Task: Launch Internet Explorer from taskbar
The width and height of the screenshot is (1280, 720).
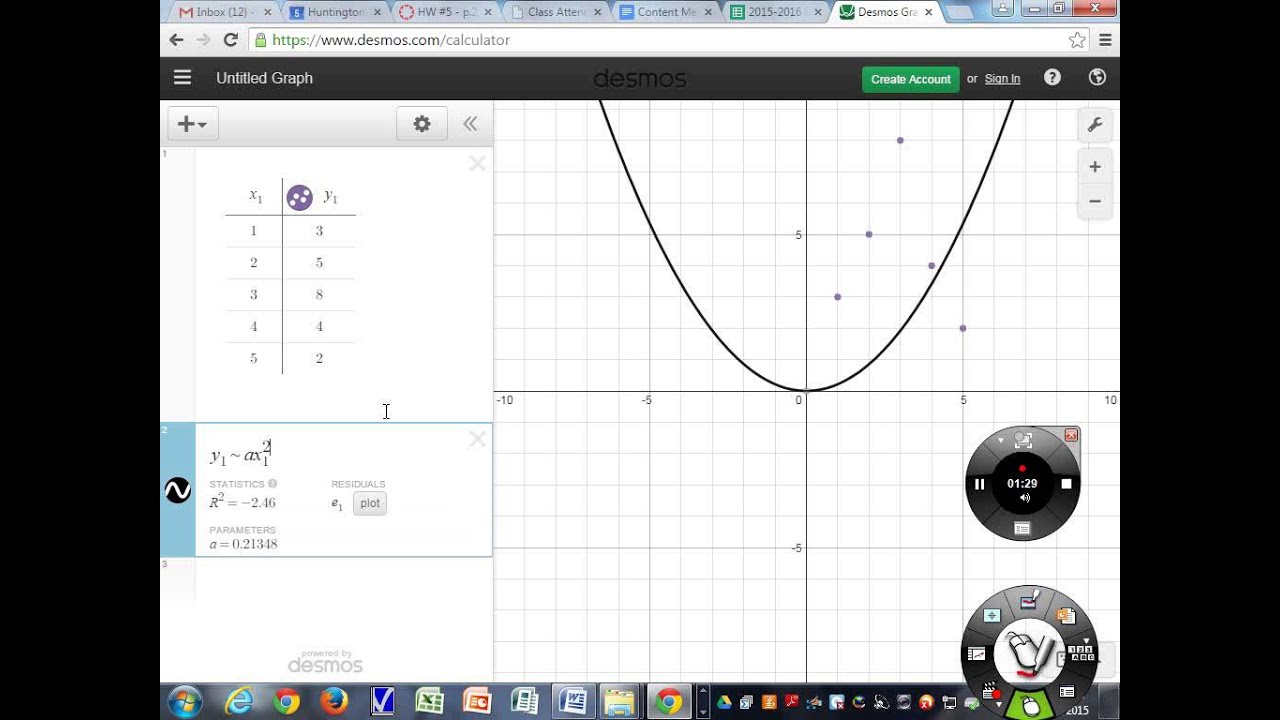Action: click(240, 702)
